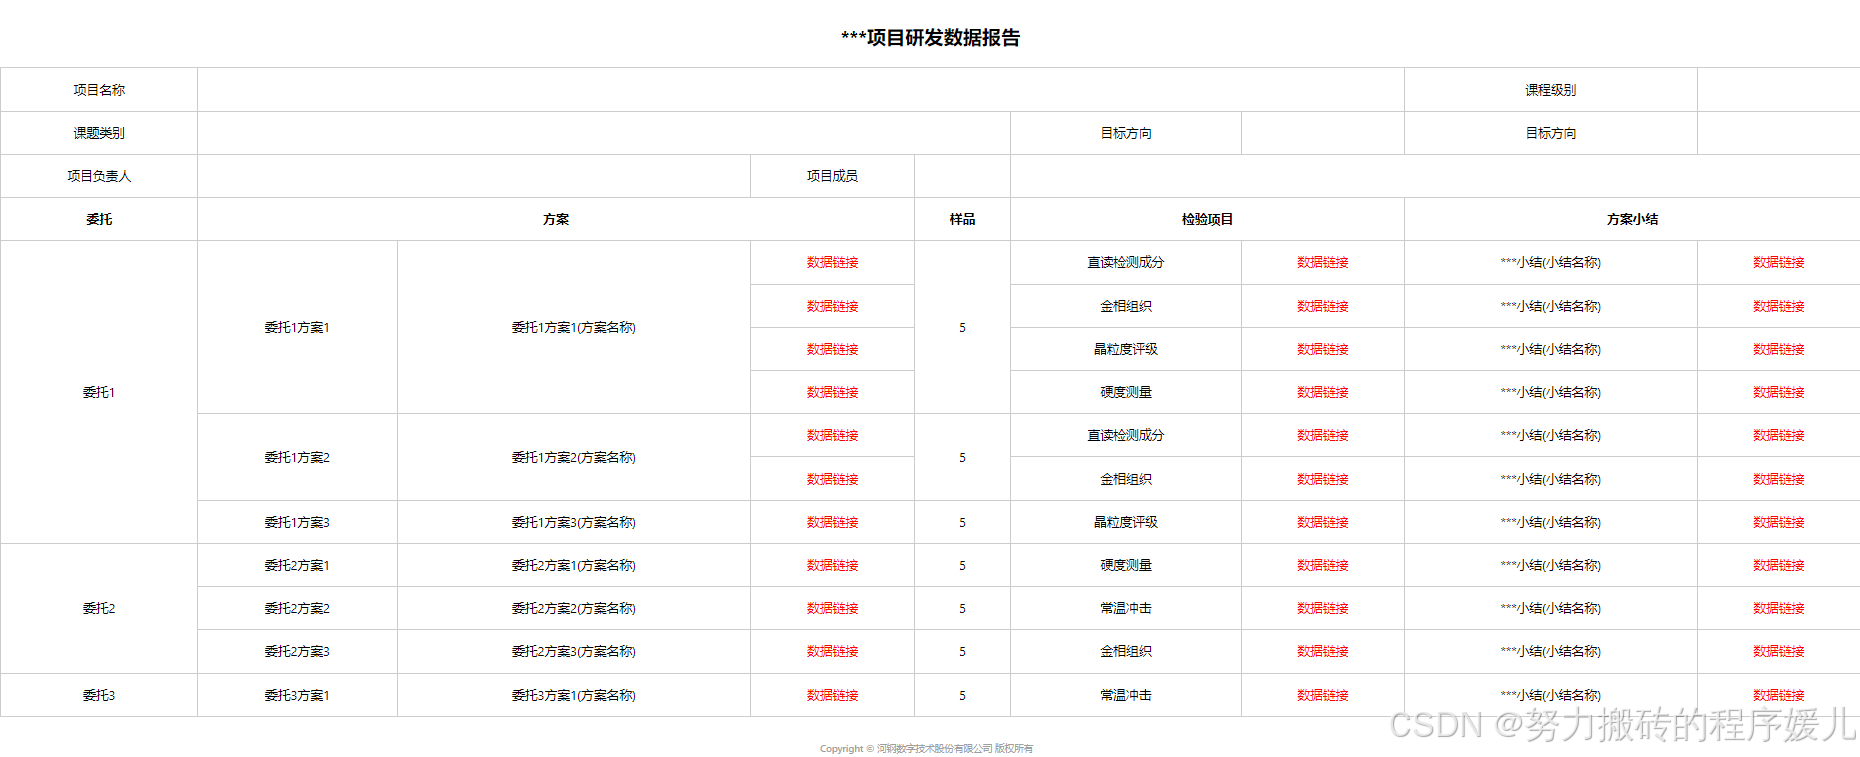This screenshot has height=757, width=1860.
Task: Open 数据链接 beside 直读检测成分 in 委托1方案1
Action: click(1322, 262)
